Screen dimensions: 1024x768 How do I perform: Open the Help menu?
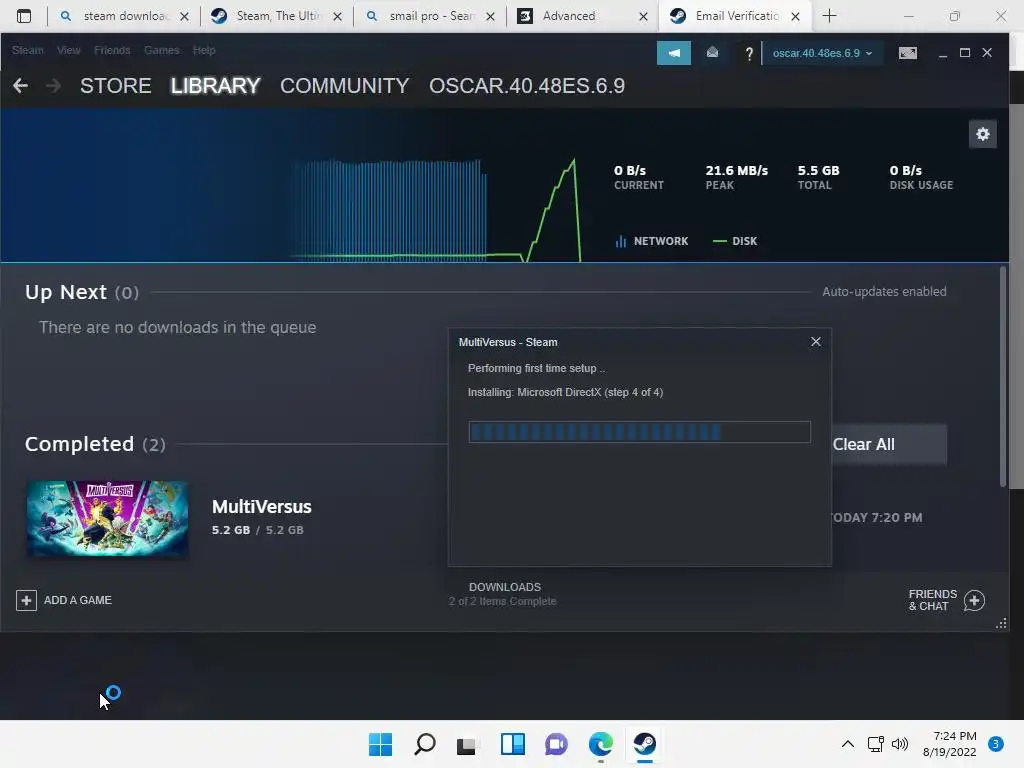[204, 50]
